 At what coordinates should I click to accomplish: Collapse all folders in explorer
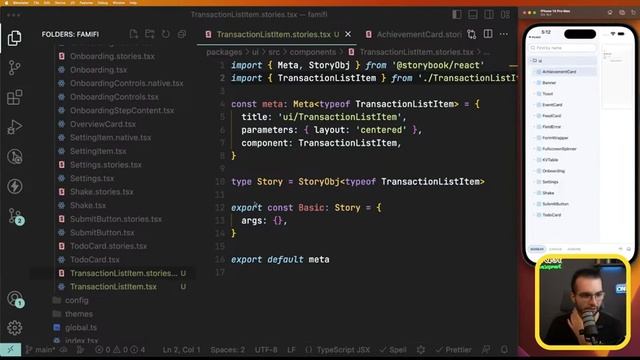coord(182,34)
